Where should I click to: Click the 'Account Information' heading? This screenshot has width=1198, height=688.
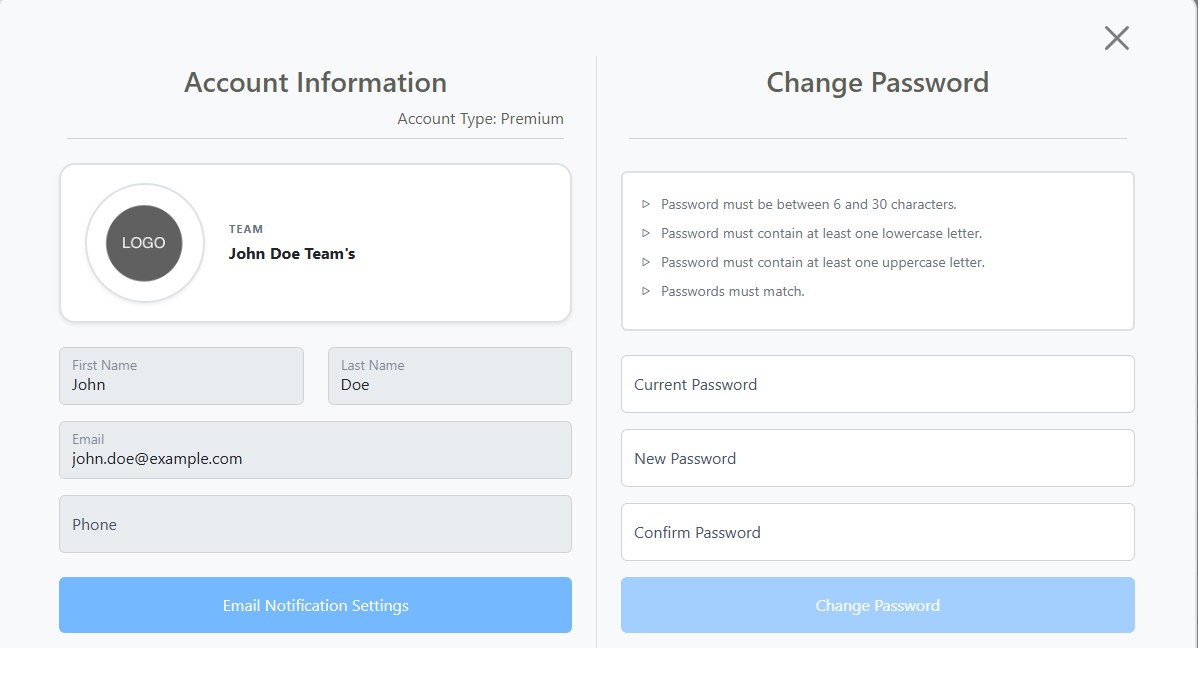click(315, 82)
